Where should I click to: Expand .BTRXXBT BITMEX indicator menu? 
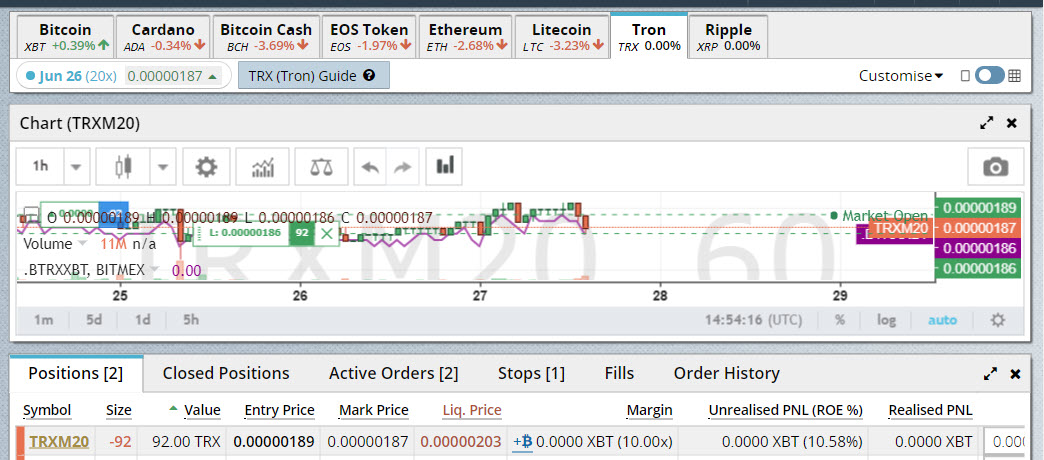pyautogui.click(x=154, y=270)
